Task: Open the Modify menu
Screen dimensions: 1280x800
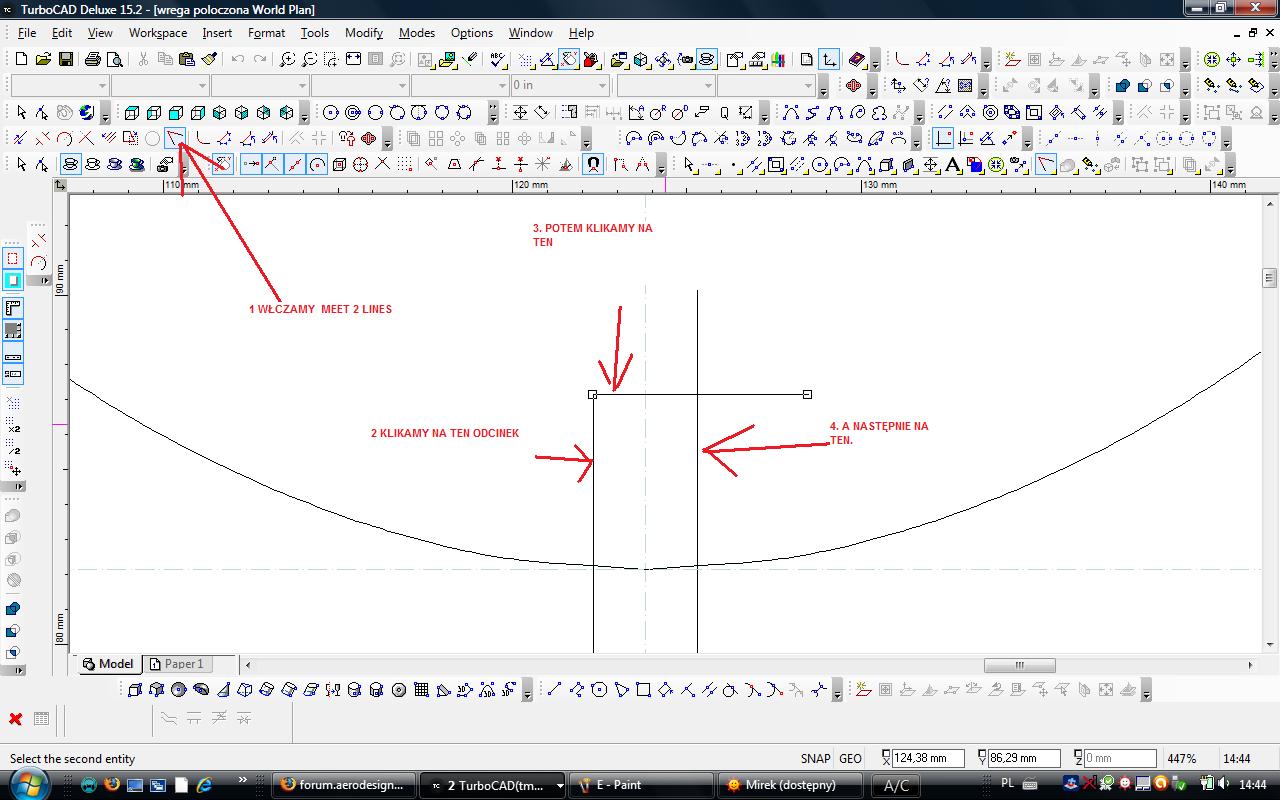Action: tap(364, 33)
